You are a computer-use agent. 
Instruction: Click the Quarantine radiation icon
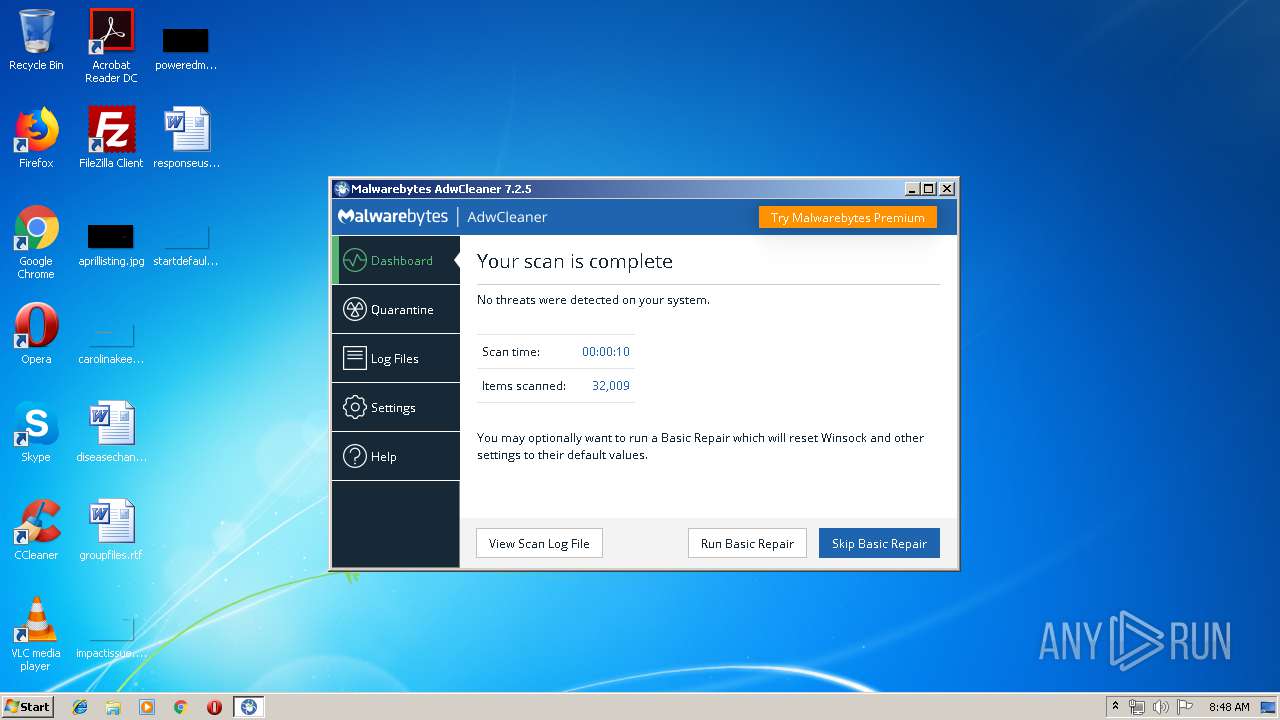click(354, 310)
